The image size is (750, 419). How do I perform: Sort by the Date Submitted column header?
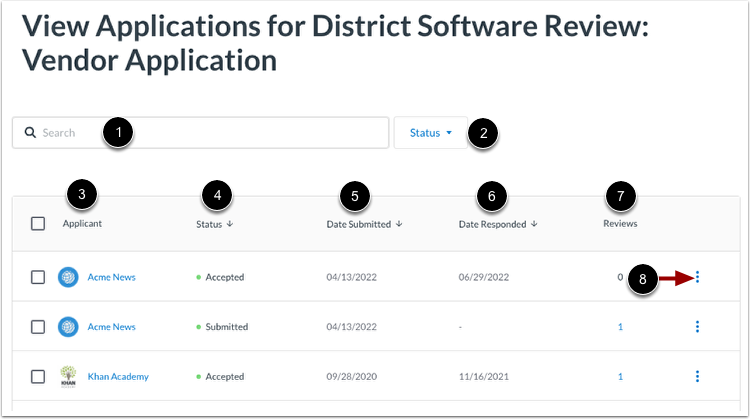click(x=364, y=224)
